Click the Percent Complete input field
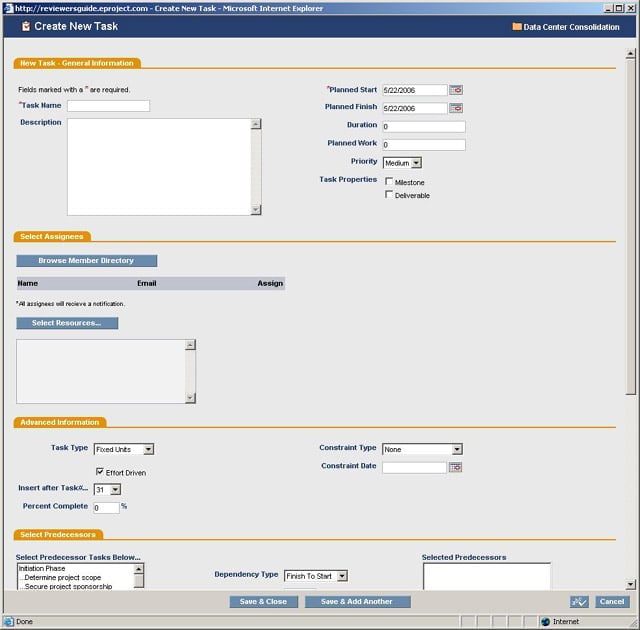 (x=106, y=508)
